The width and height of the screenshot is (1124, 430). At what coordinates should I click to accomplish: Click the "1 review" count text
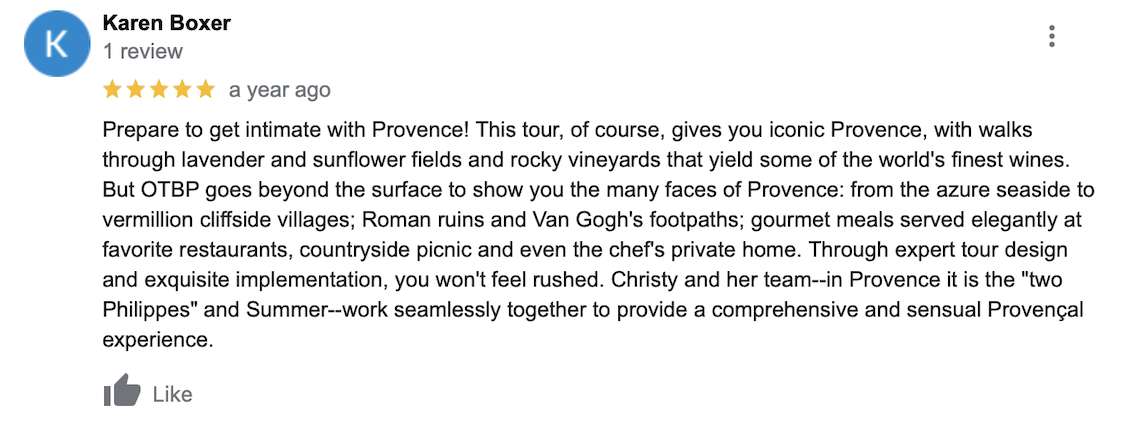pos(143,52)
